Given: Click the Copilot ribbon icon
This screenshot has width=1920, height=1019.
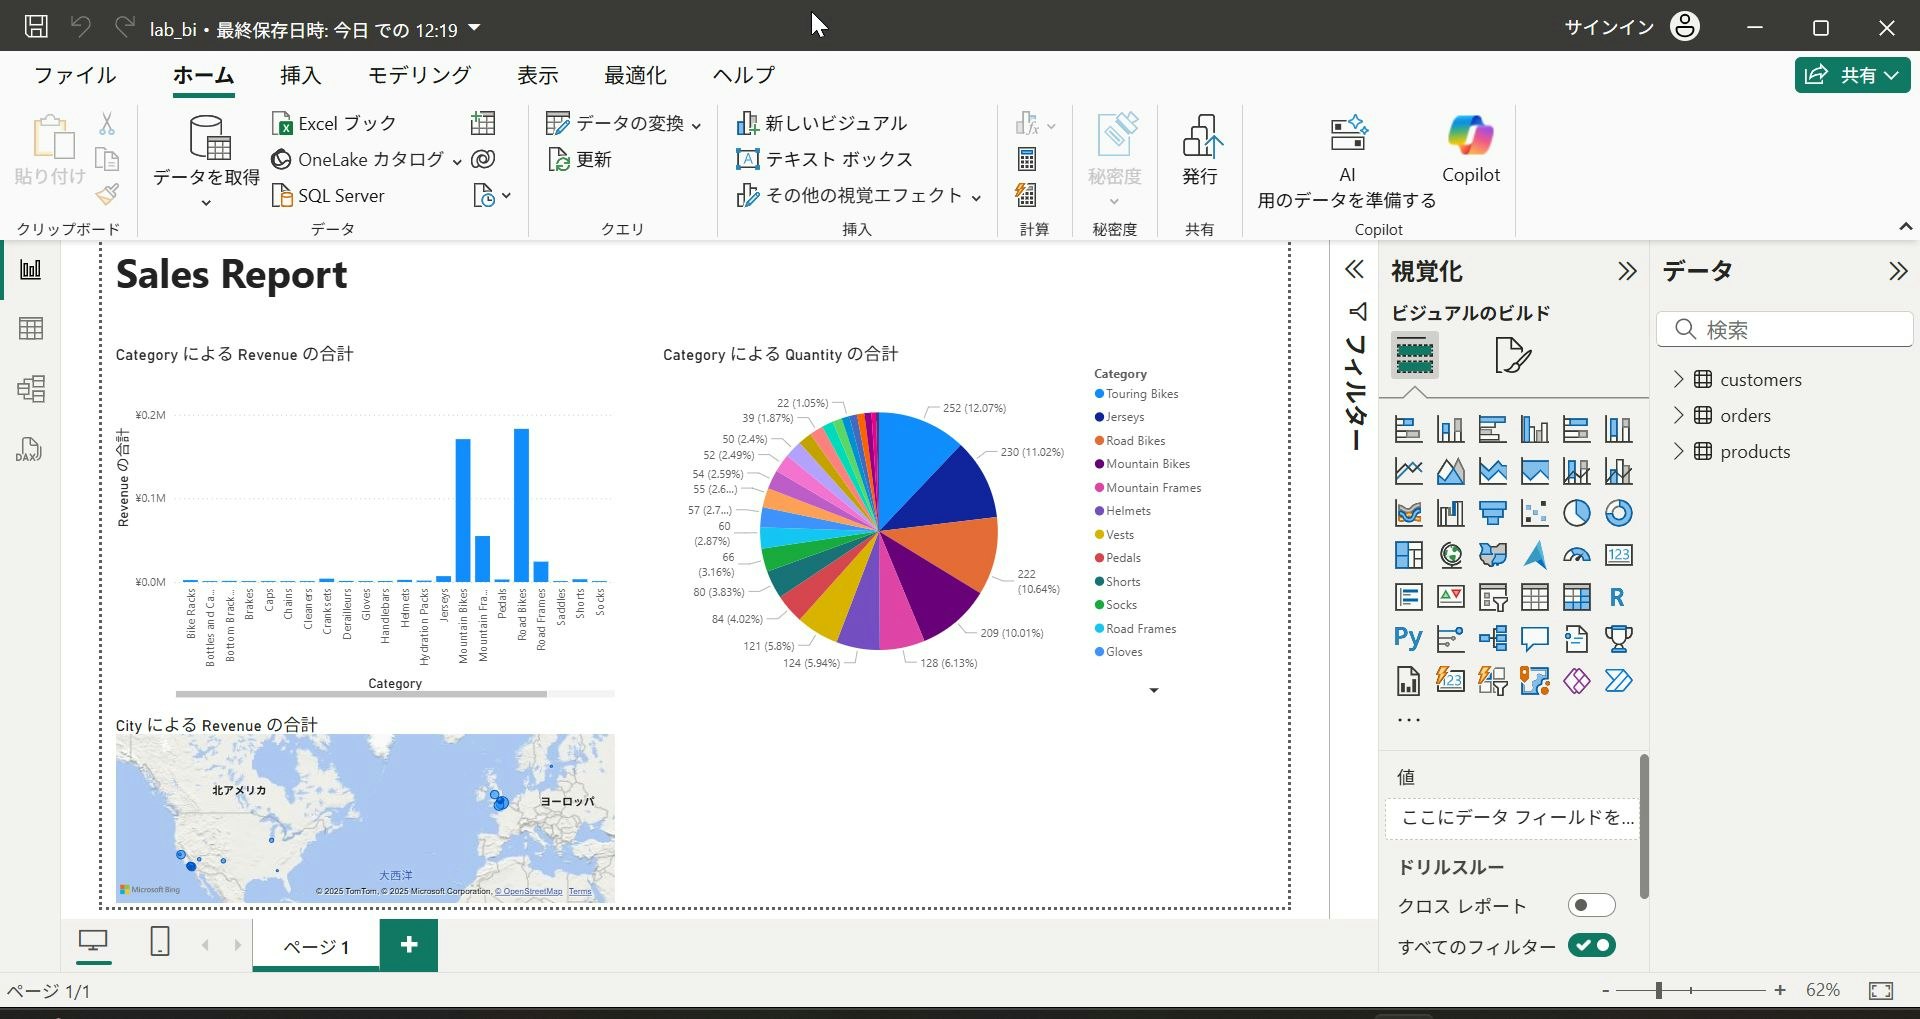Looking at the screenshot, I should (x=1471, y=148).
